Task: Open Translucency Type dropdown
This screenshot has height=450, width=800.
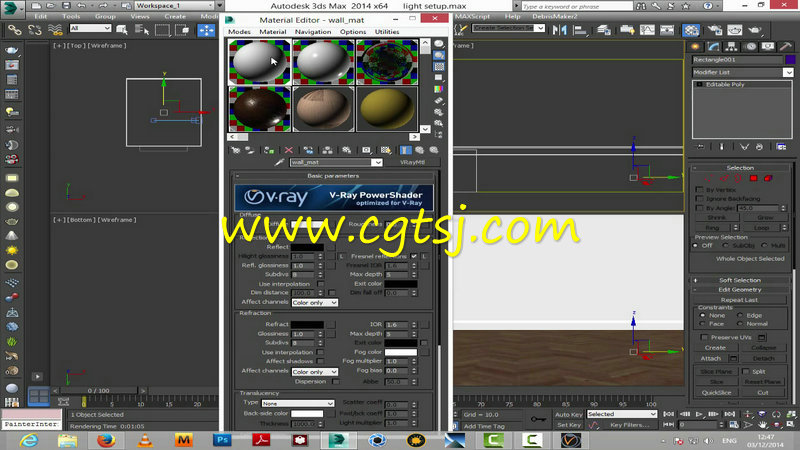Action: (298, 403)
